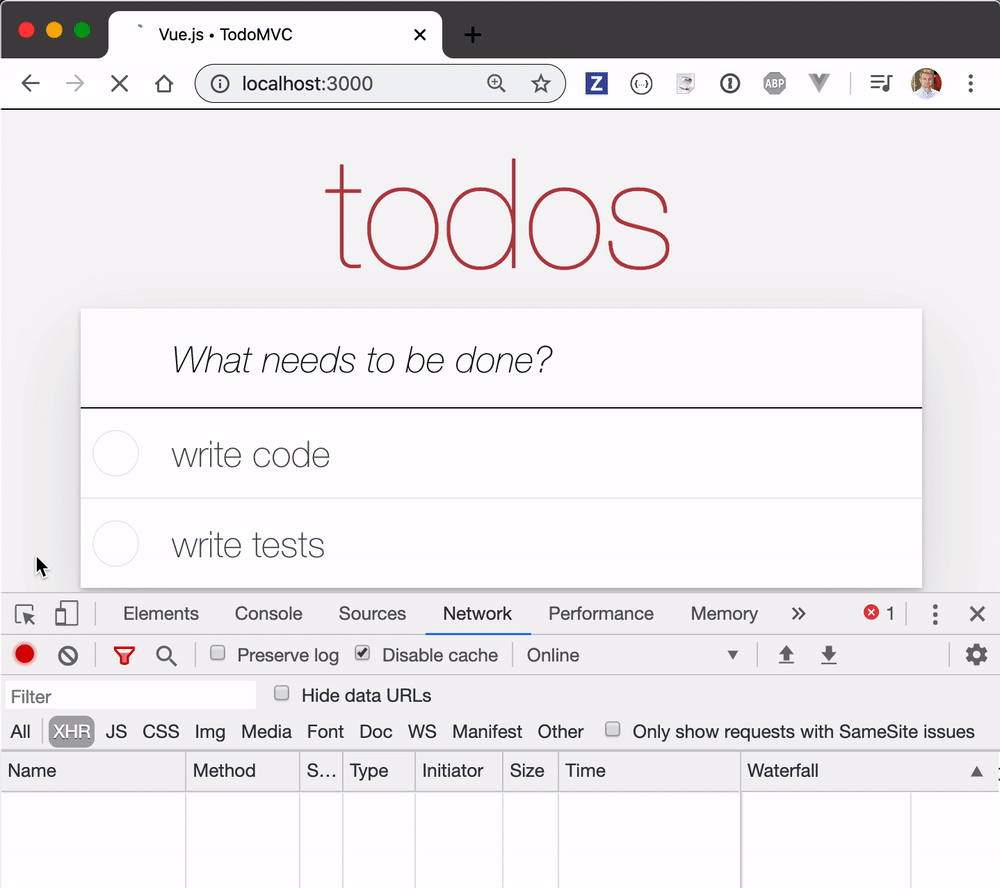
Task: Click the DevTools inspect element picker icon
Action: pos(25,614)
